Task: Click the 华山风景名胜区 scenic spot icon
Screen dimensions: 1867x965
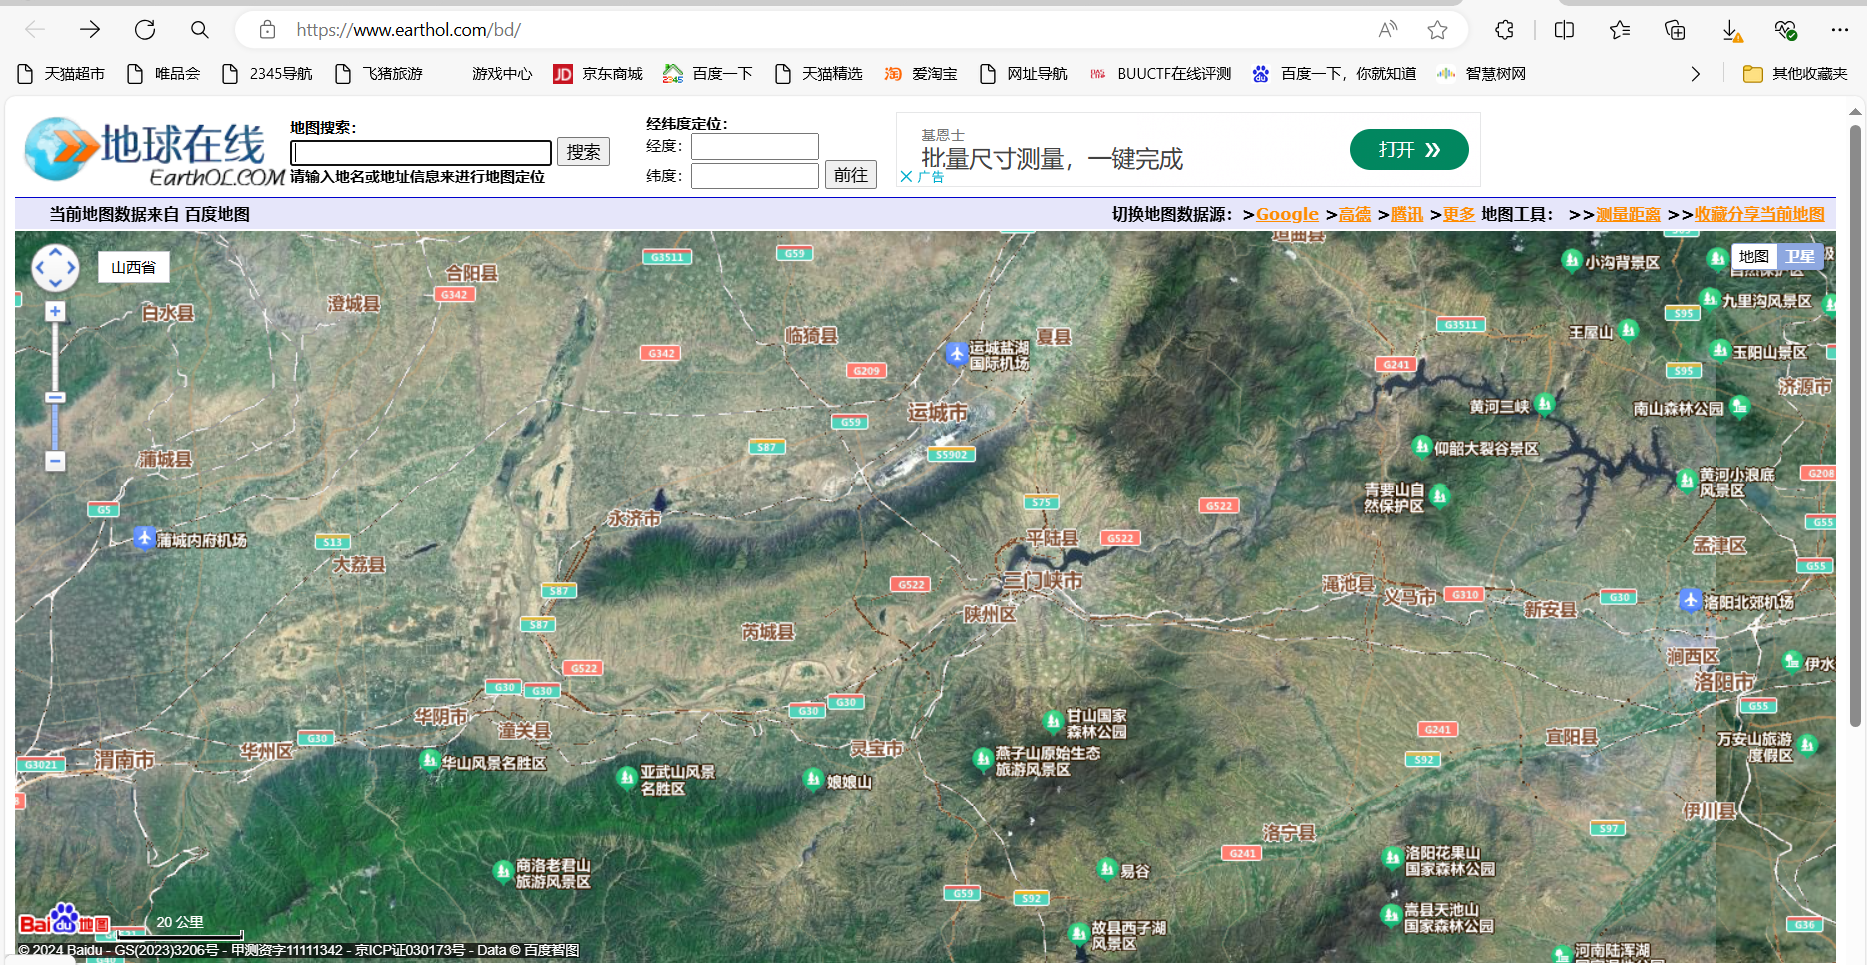Action: [x=430, y=761]
